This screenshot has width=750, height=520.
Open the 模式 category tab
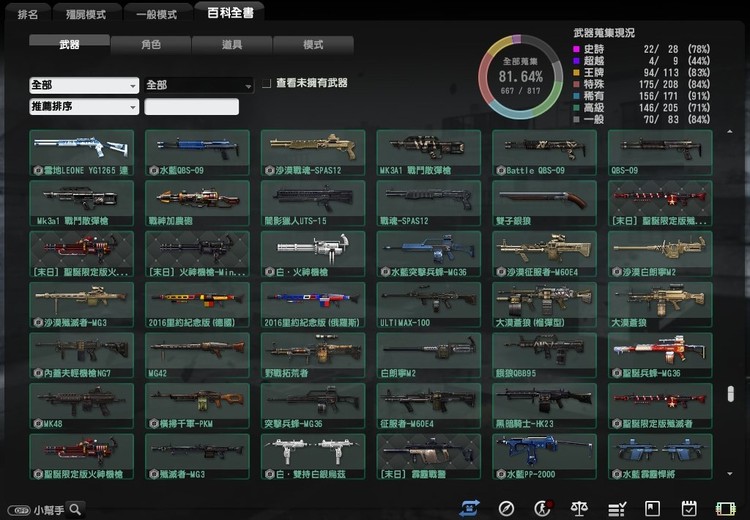click(x=313, y=44)
